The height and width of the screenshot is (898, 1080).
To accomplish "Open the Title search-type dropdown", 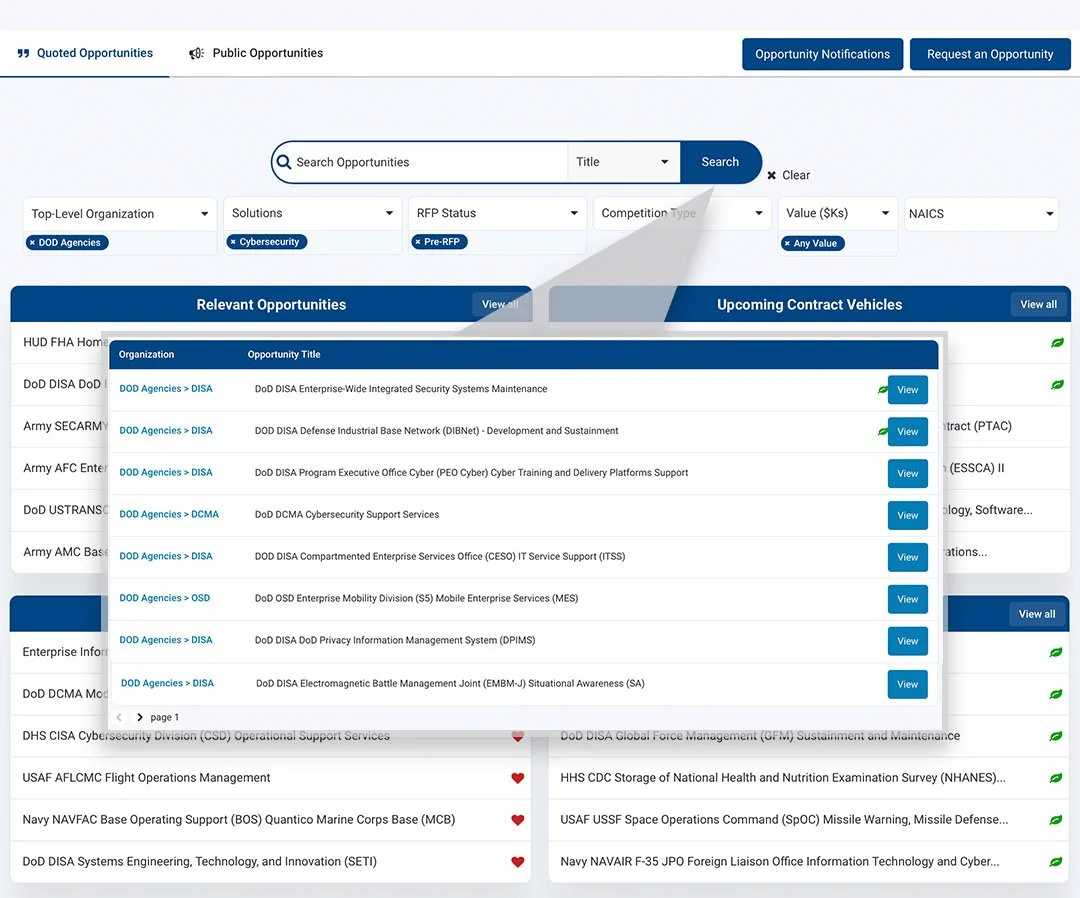I will tap(623, 162).
